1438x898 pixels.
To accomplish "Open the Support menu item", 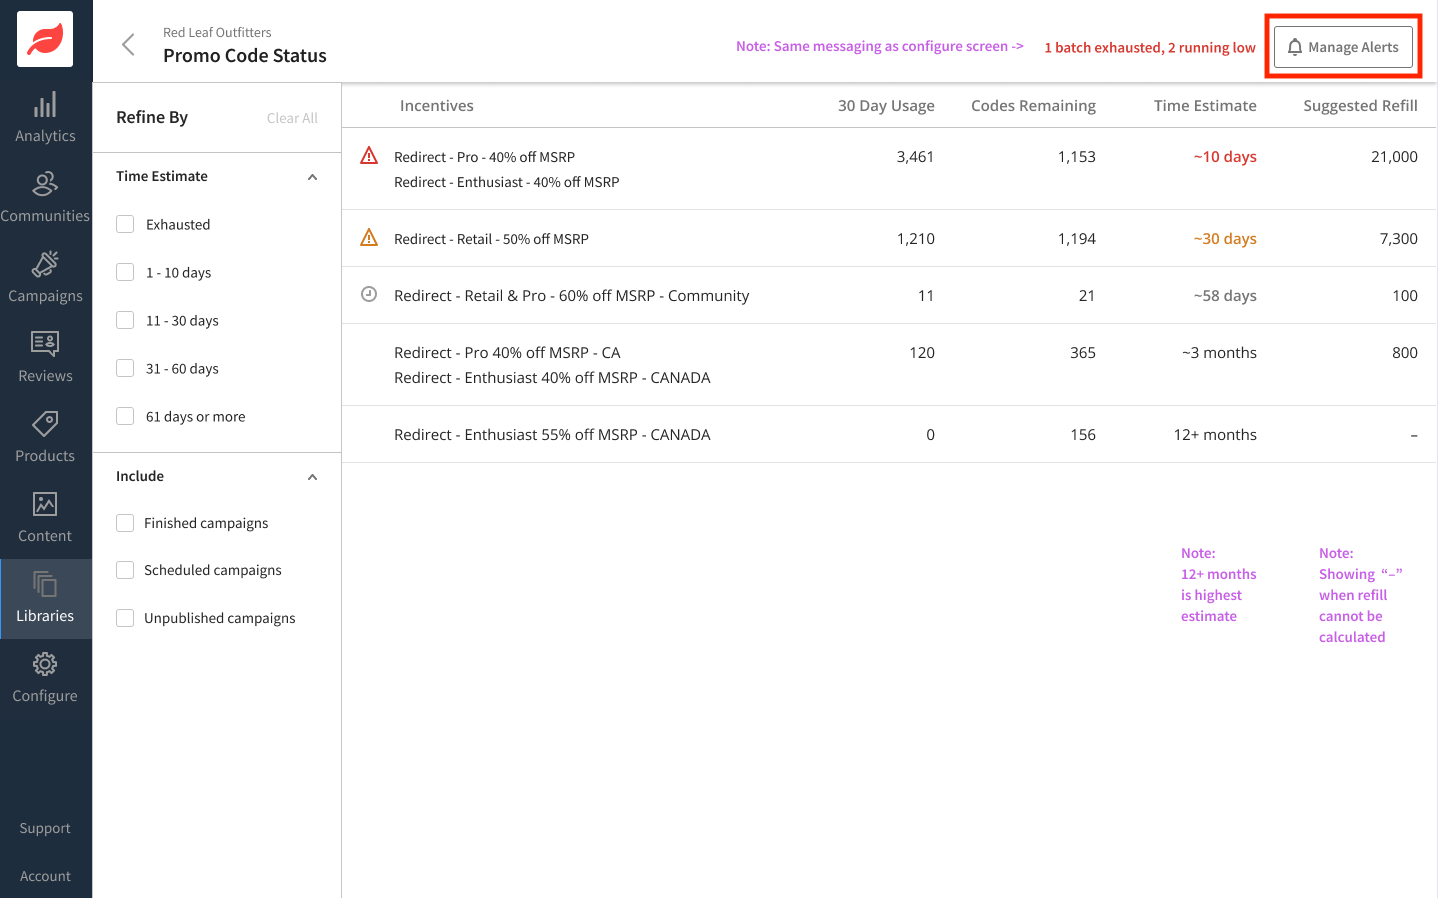I will tap(45, 828).
